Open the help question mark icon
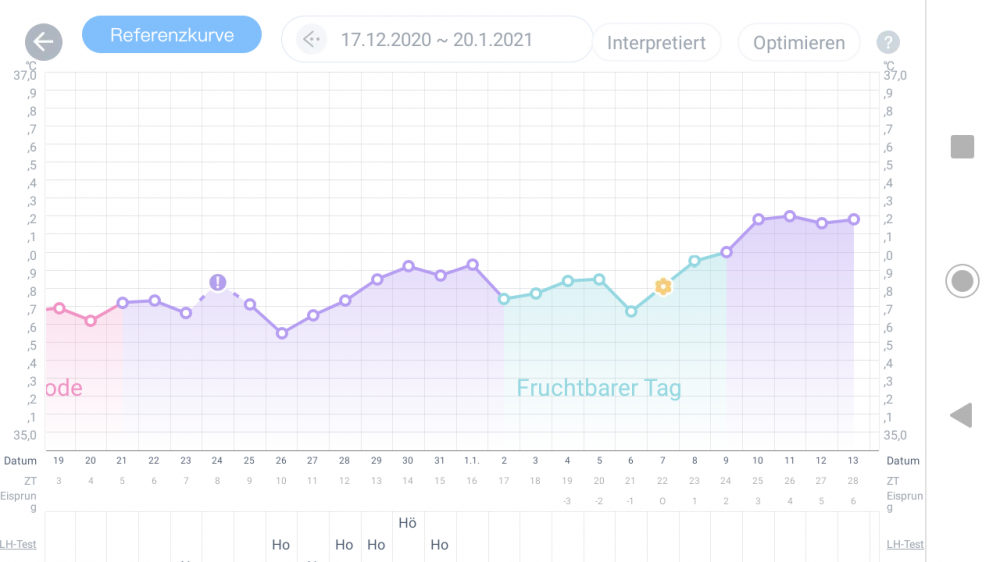The image size is (1000, 562). [x=888, y=42]
